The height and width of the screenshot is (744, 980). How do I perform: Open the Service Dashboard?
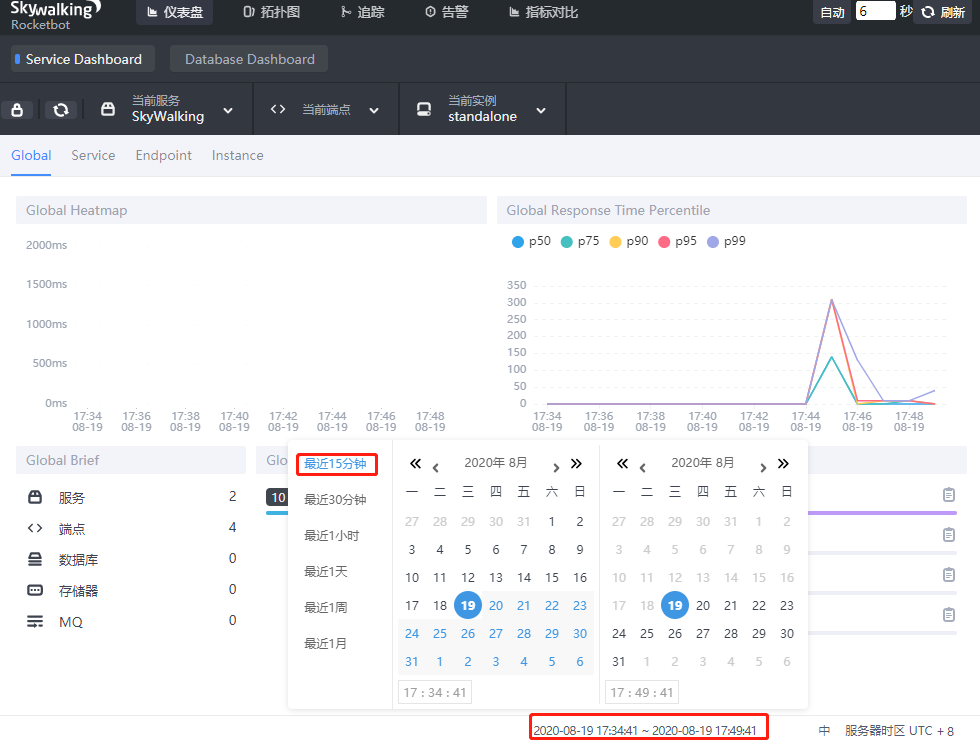coord(83,59)
